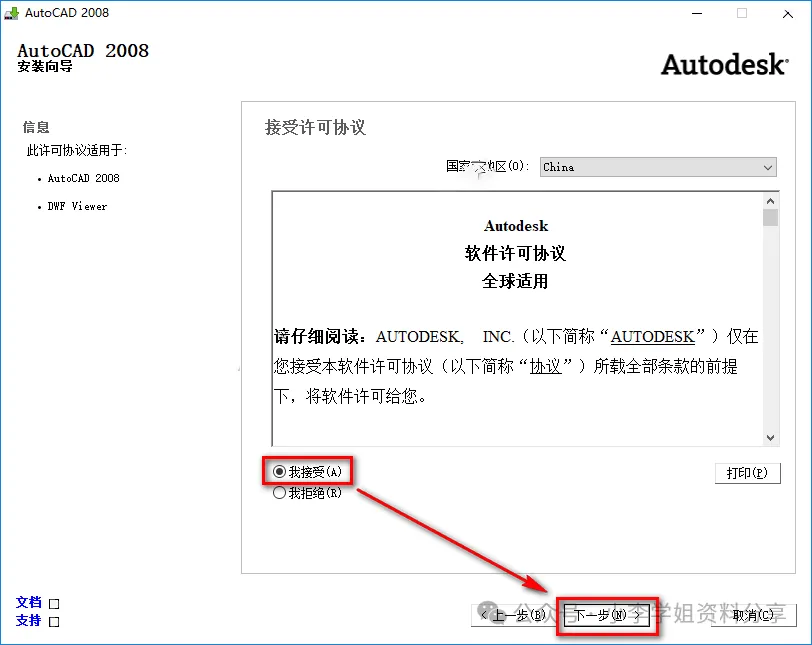
Task: Click the underlined AUTODESK term in license text
Action: 652,336
